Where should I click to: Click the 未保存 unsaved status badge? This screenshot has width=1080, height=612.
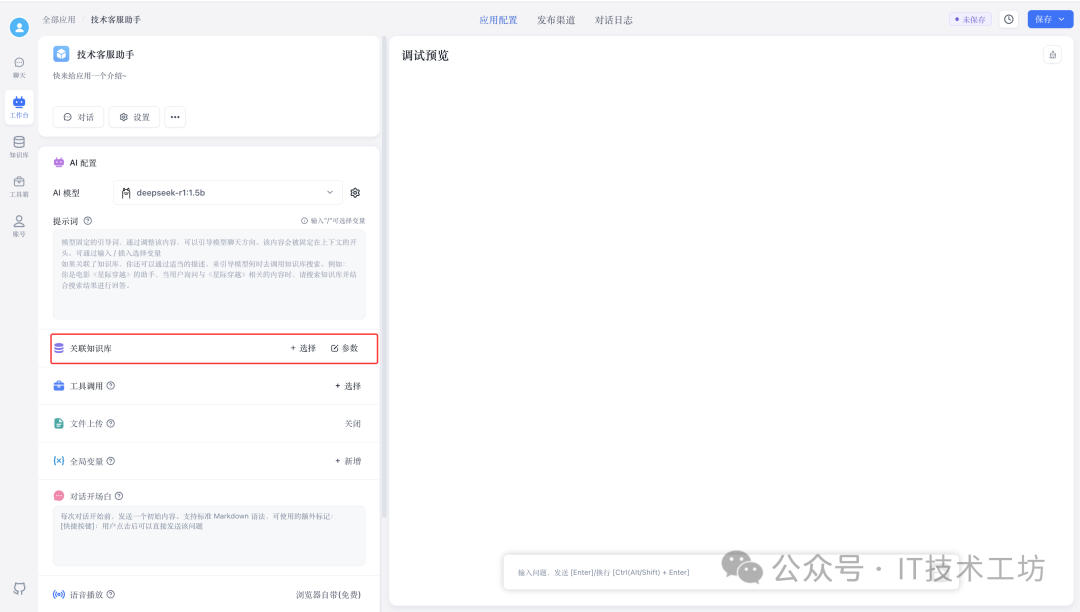tap(969, 18)
